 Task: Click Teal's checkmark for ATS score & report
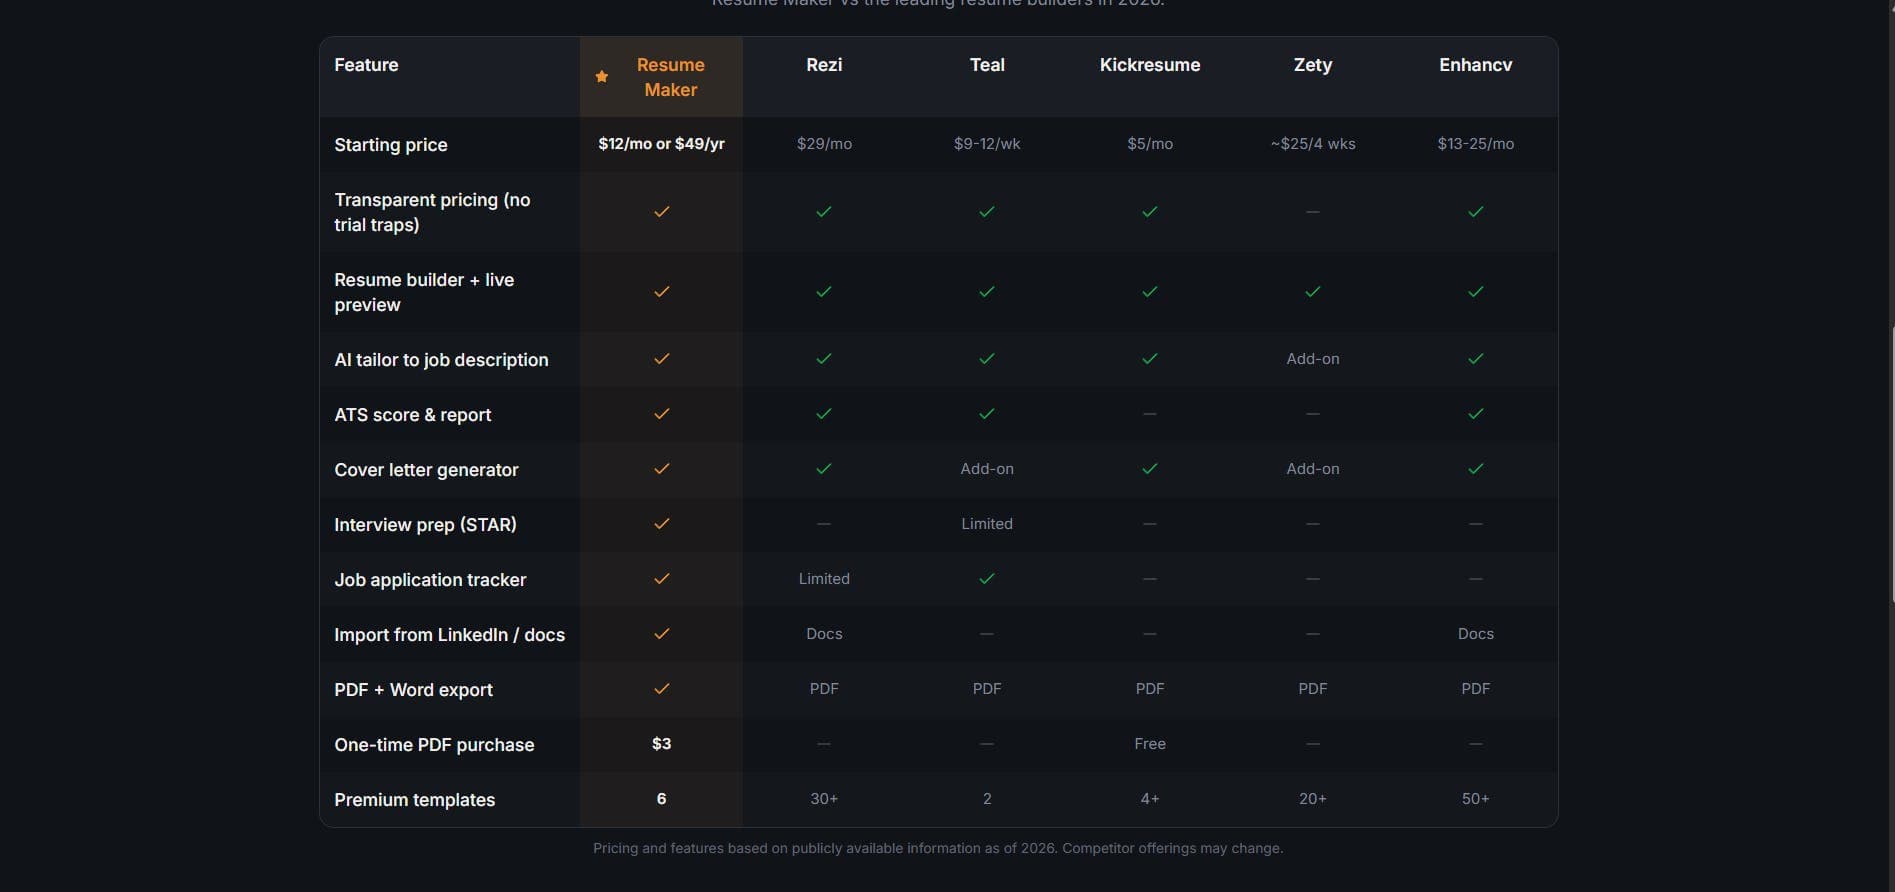(x=987, y=414)
